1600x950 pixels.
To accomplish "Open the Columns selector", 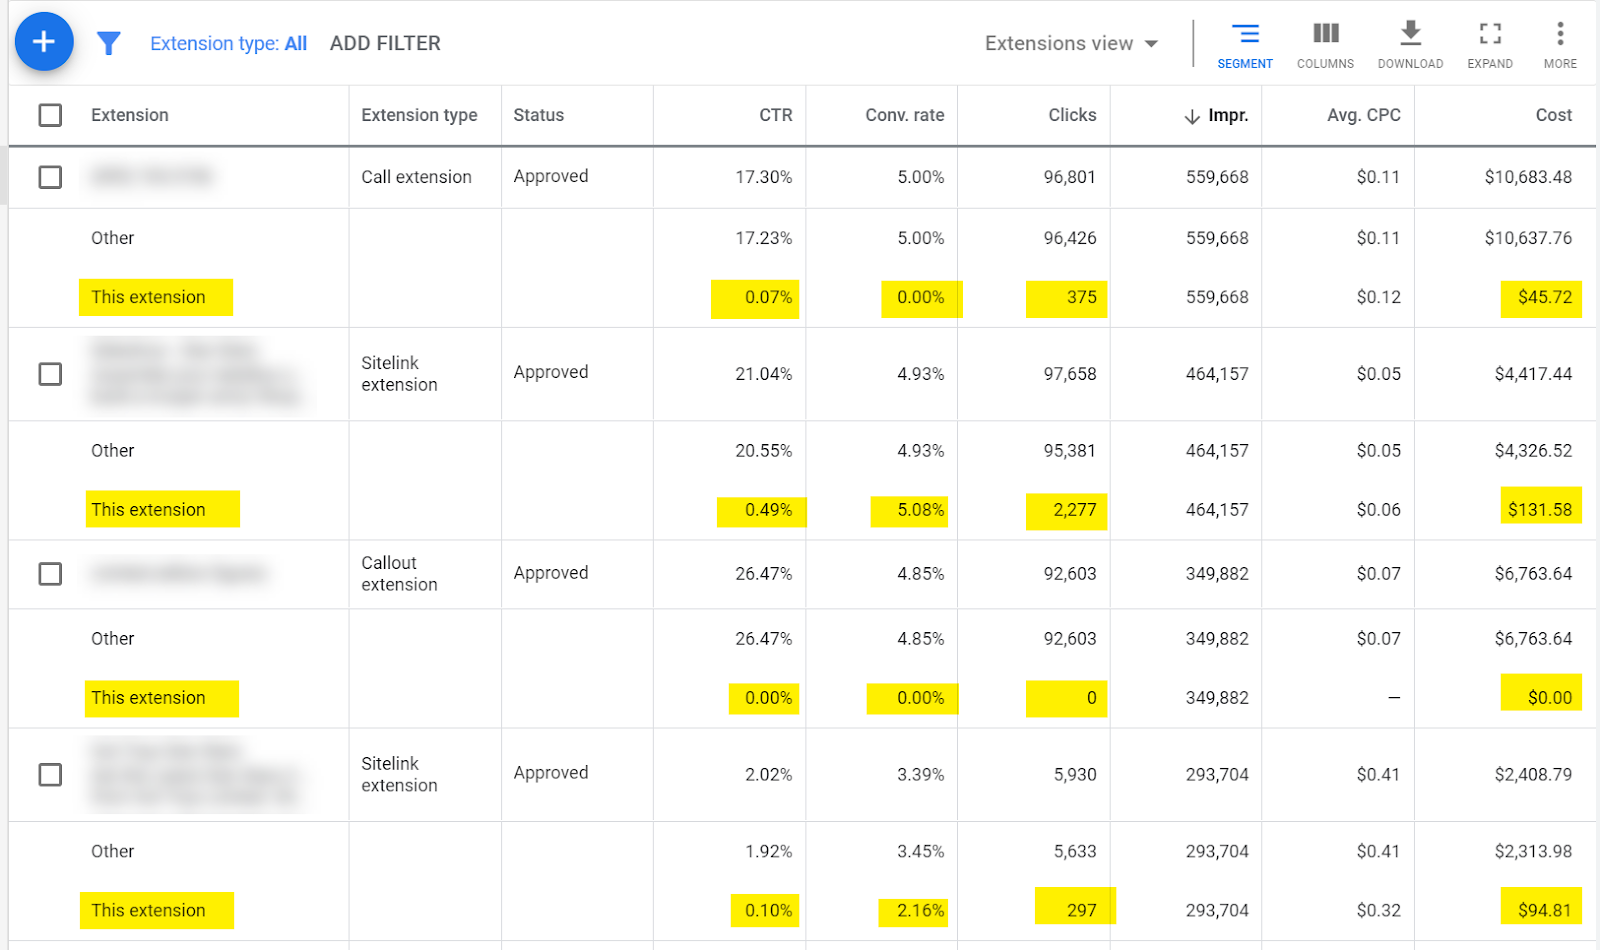I will (1325, 44).
